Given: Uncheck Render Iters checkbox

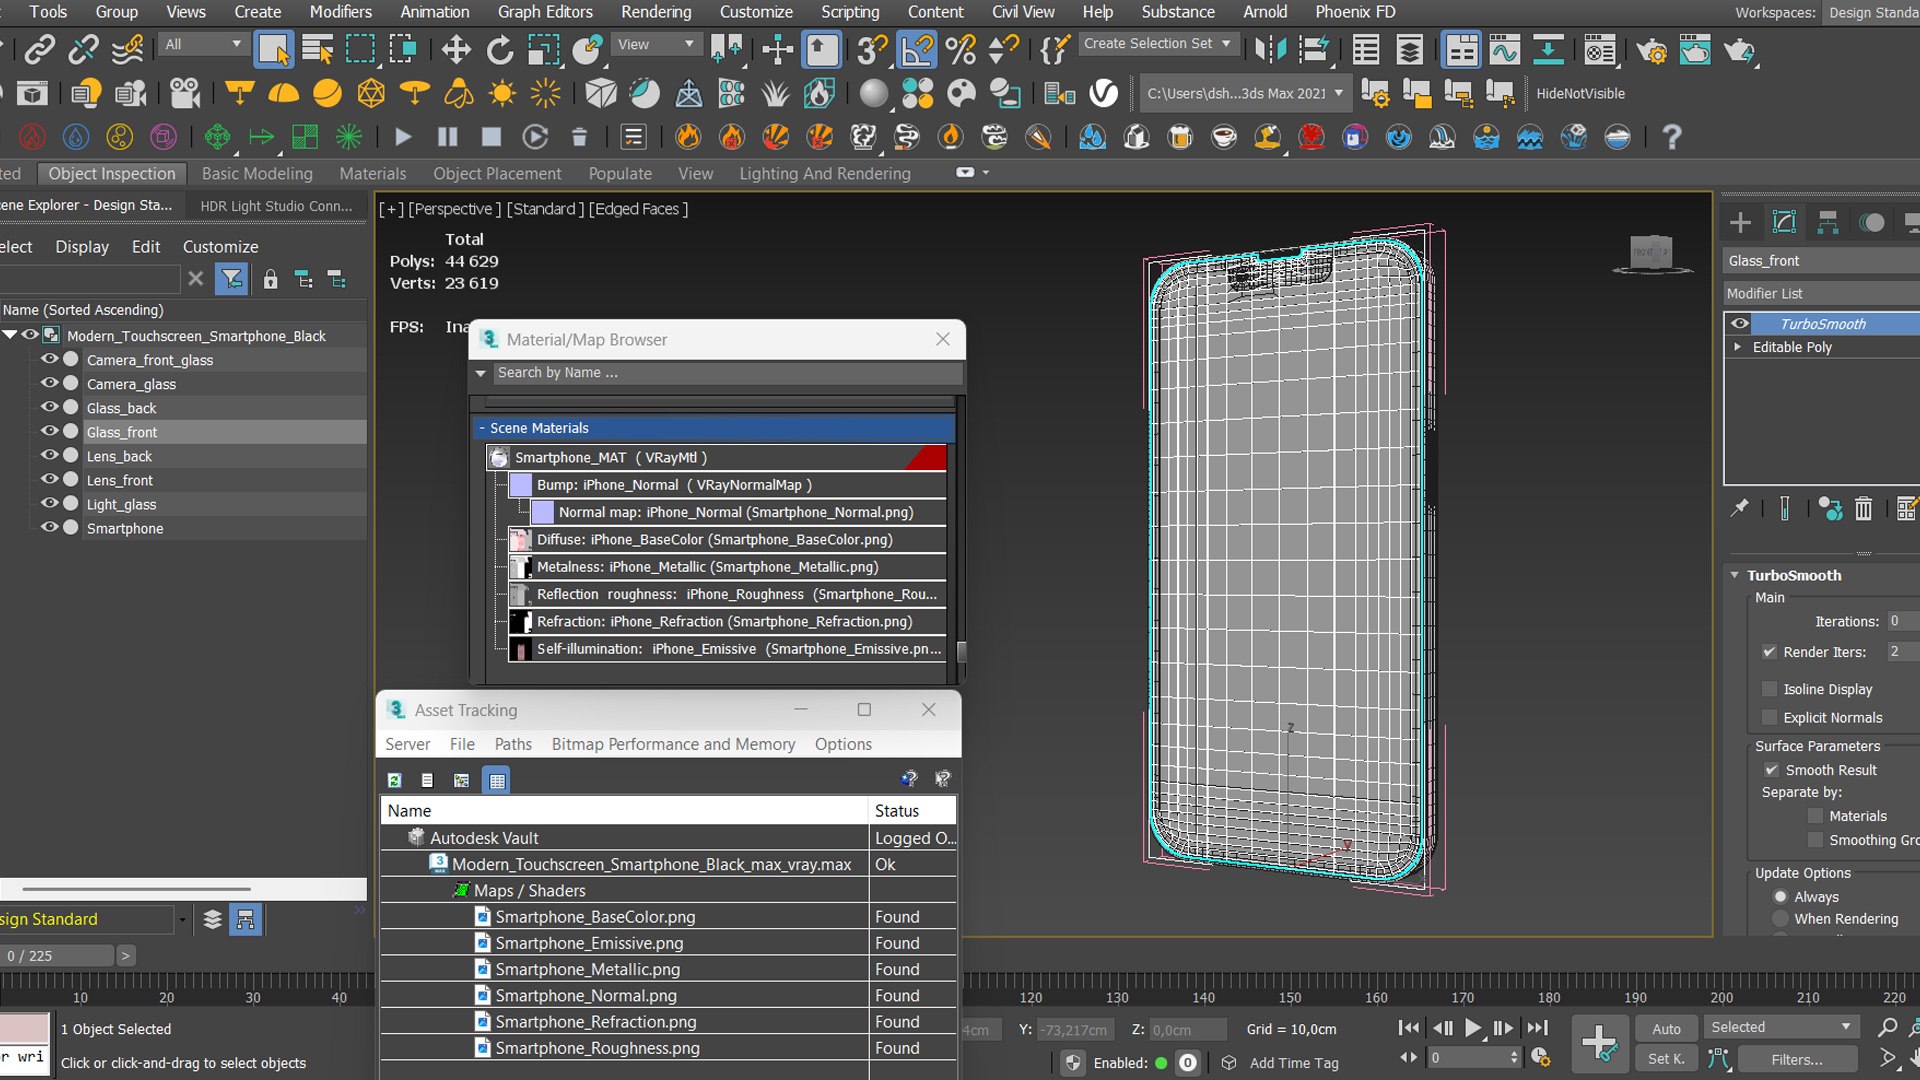Looking at the screenshot, I should point(1770,652).
